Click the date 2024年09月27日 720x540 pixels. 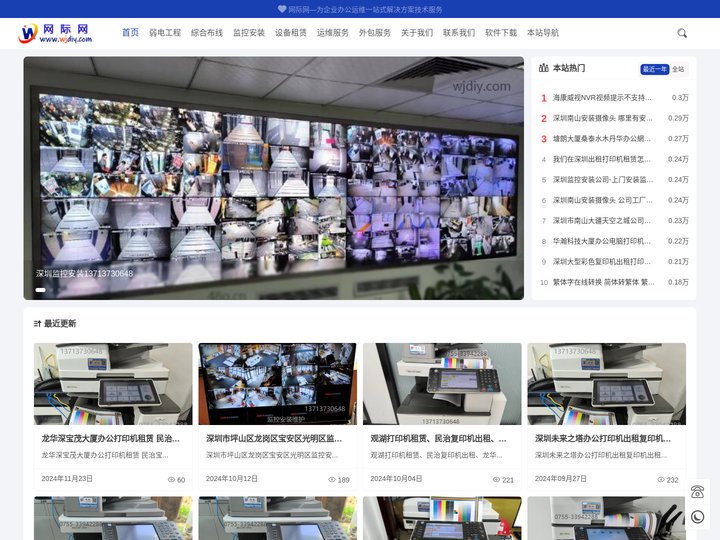561,478
